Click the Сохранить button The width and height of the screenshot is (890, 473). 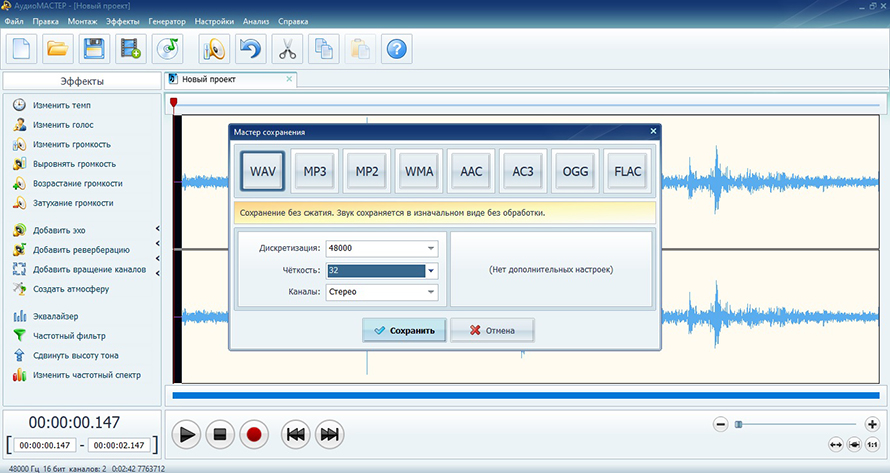pyautogui.click(x=404, y=330)
